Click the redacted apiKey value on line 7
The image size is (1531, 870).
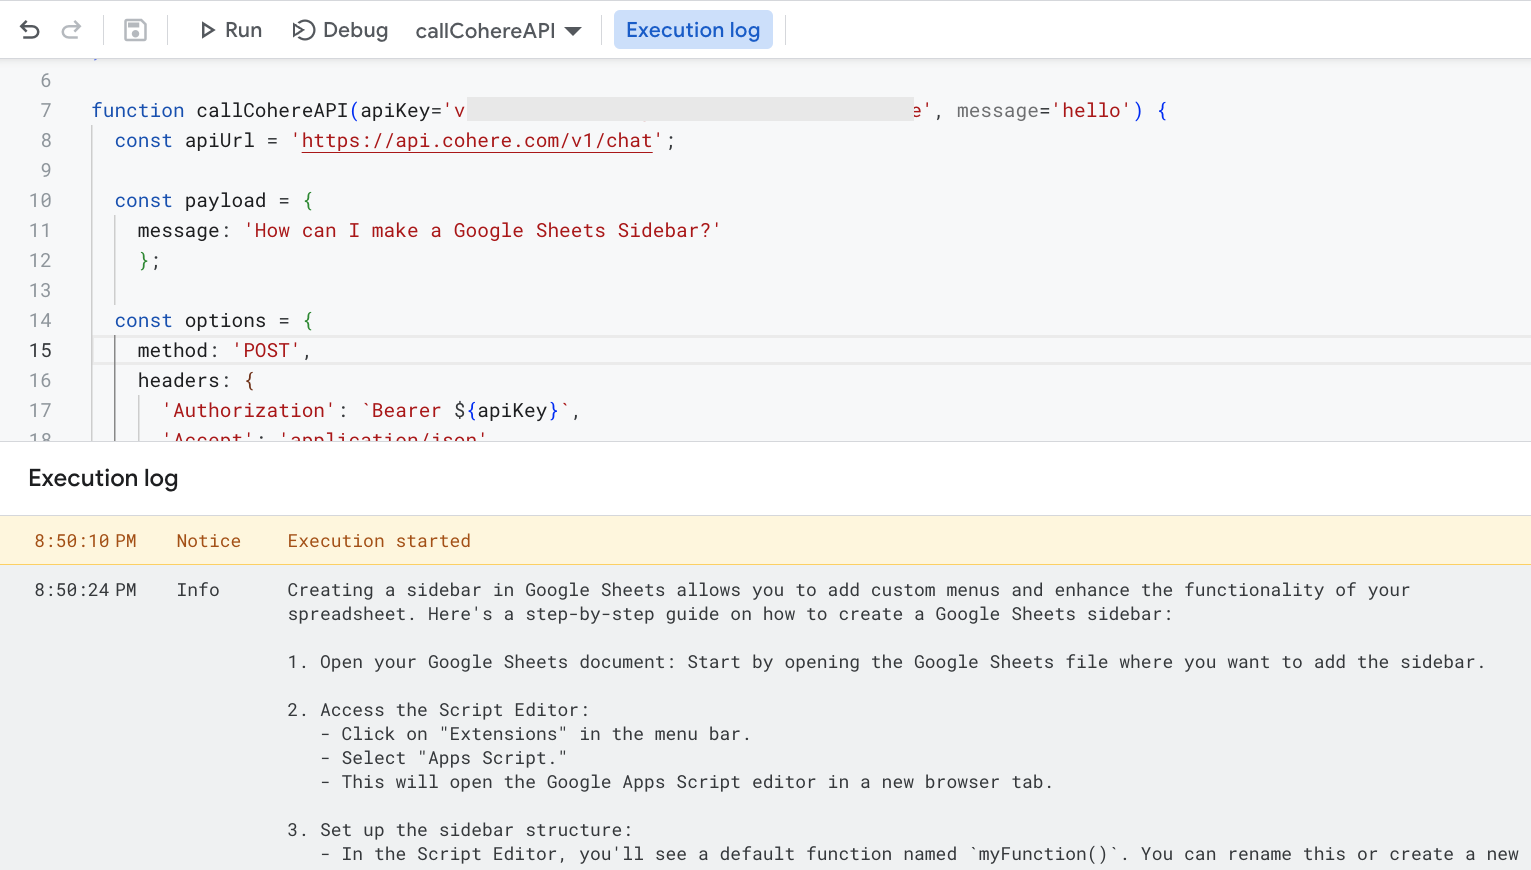tap(689, 110)
